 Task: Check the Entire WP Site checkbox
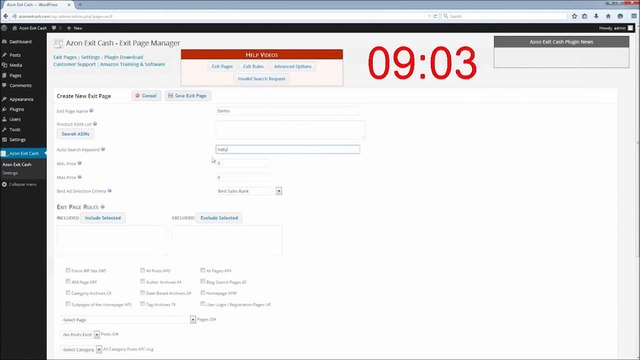pos(68,270)
